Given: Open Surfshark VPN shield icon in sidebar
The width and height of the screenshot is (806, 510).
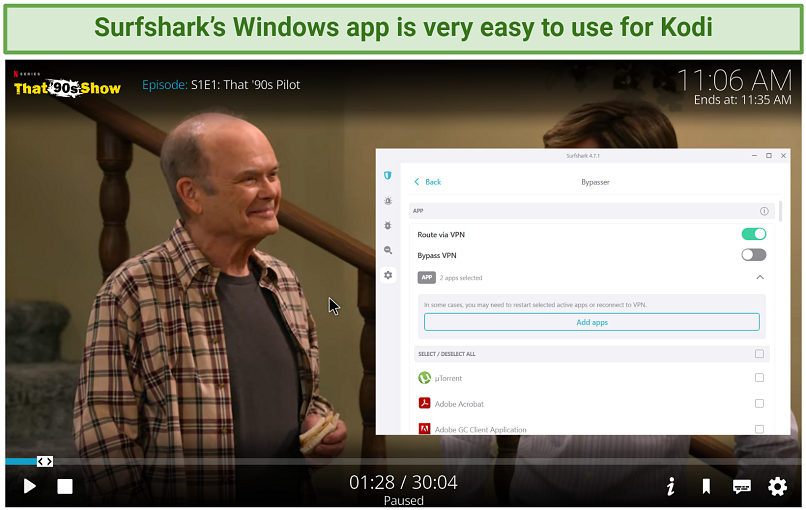Looking at the screenshot, I should pyautogui.click(x=388, y=175).
